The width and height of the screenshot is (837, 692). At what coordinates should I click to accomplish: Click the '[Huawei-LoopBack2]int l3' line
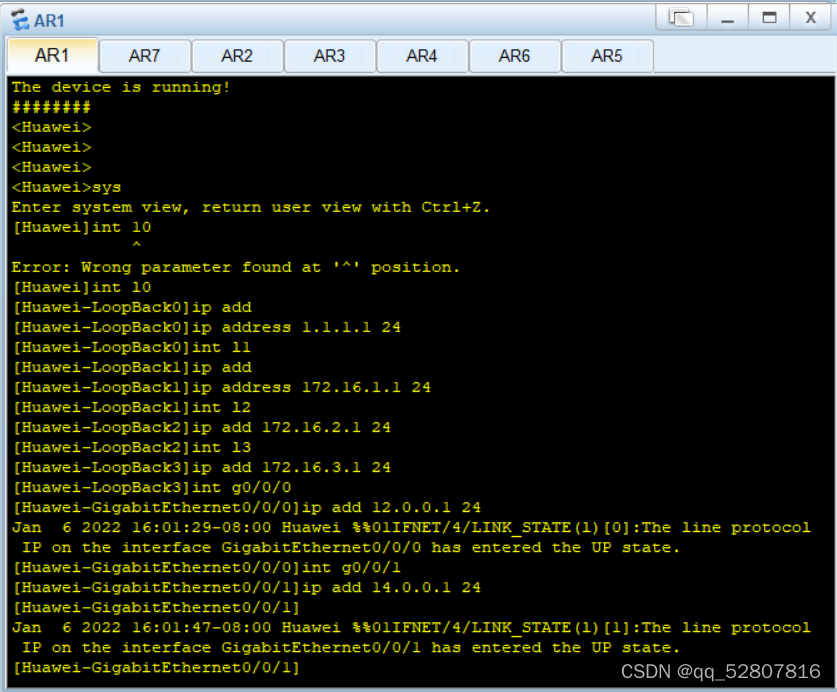coord(131,447)
